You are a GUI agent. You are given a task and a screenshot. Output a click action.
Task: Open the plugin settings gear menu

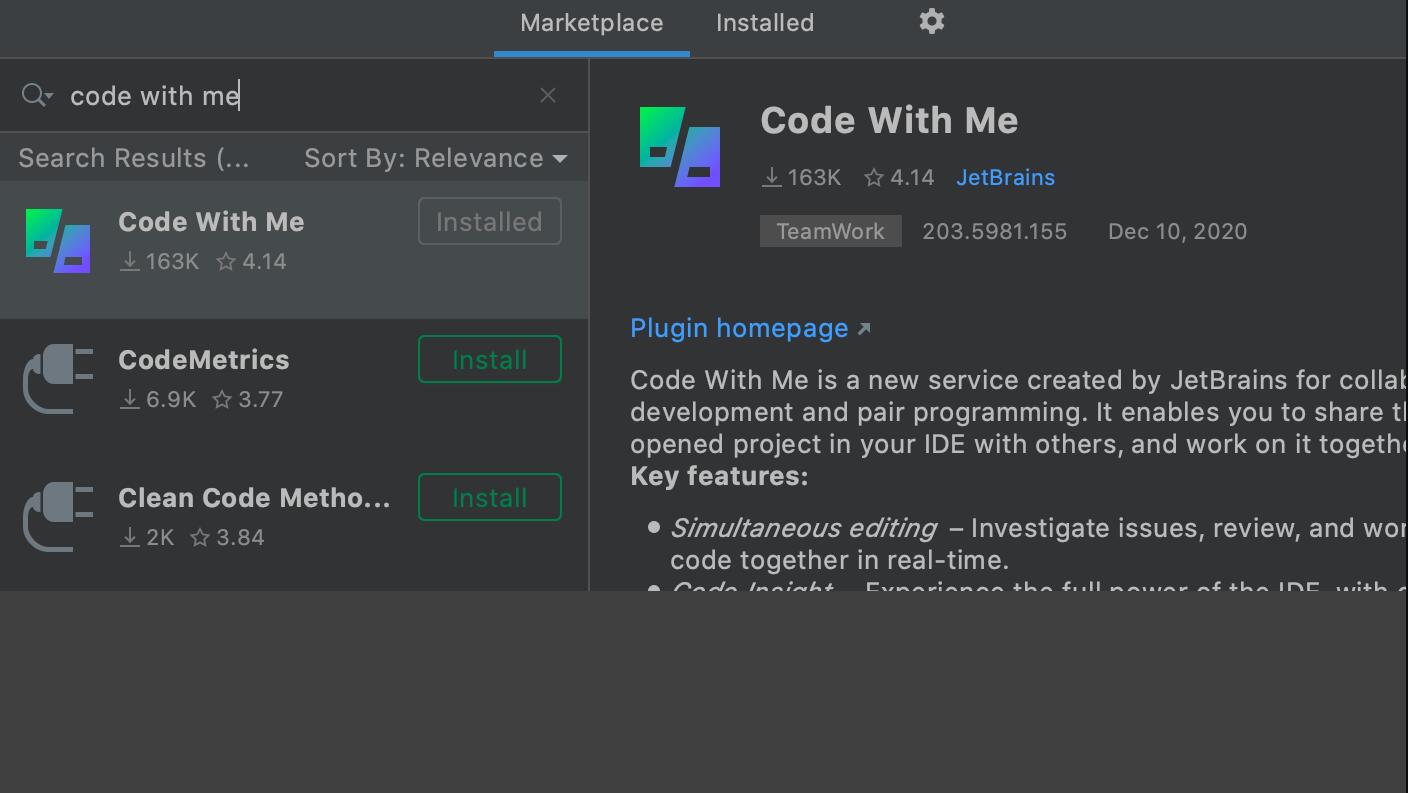coord(932,22)
